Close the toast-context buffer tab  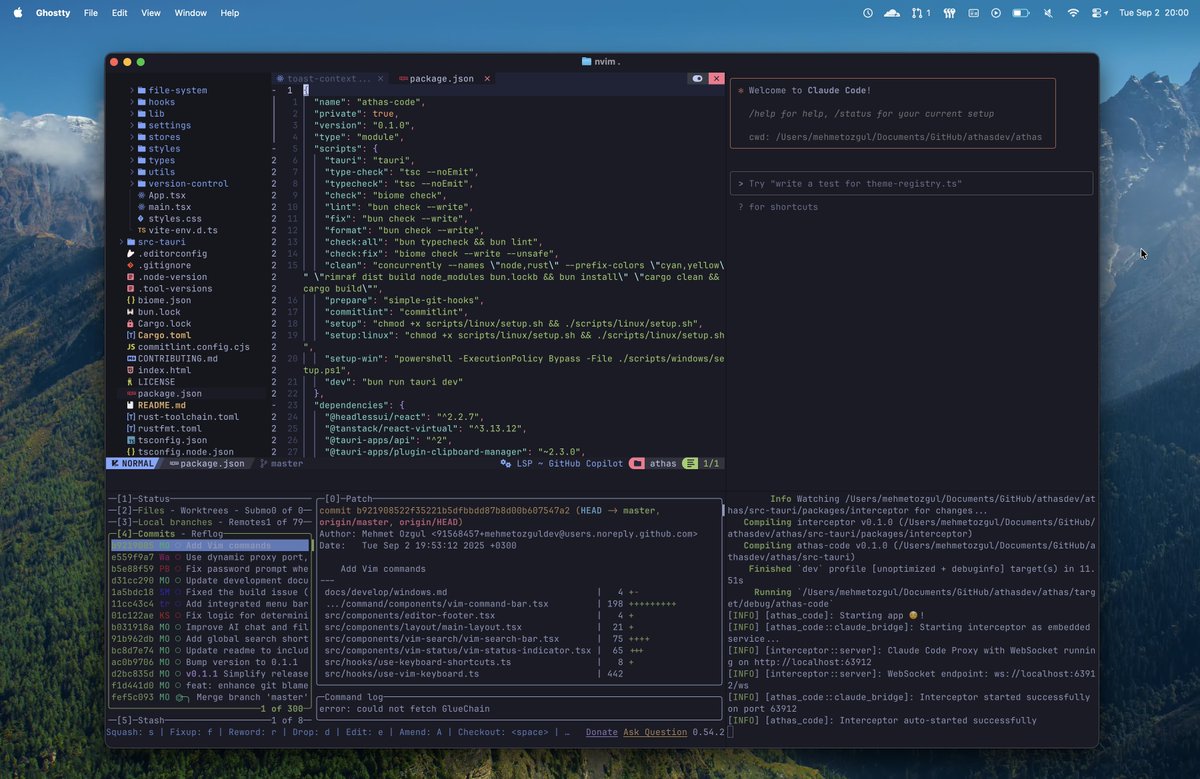(x=380, y=78)
